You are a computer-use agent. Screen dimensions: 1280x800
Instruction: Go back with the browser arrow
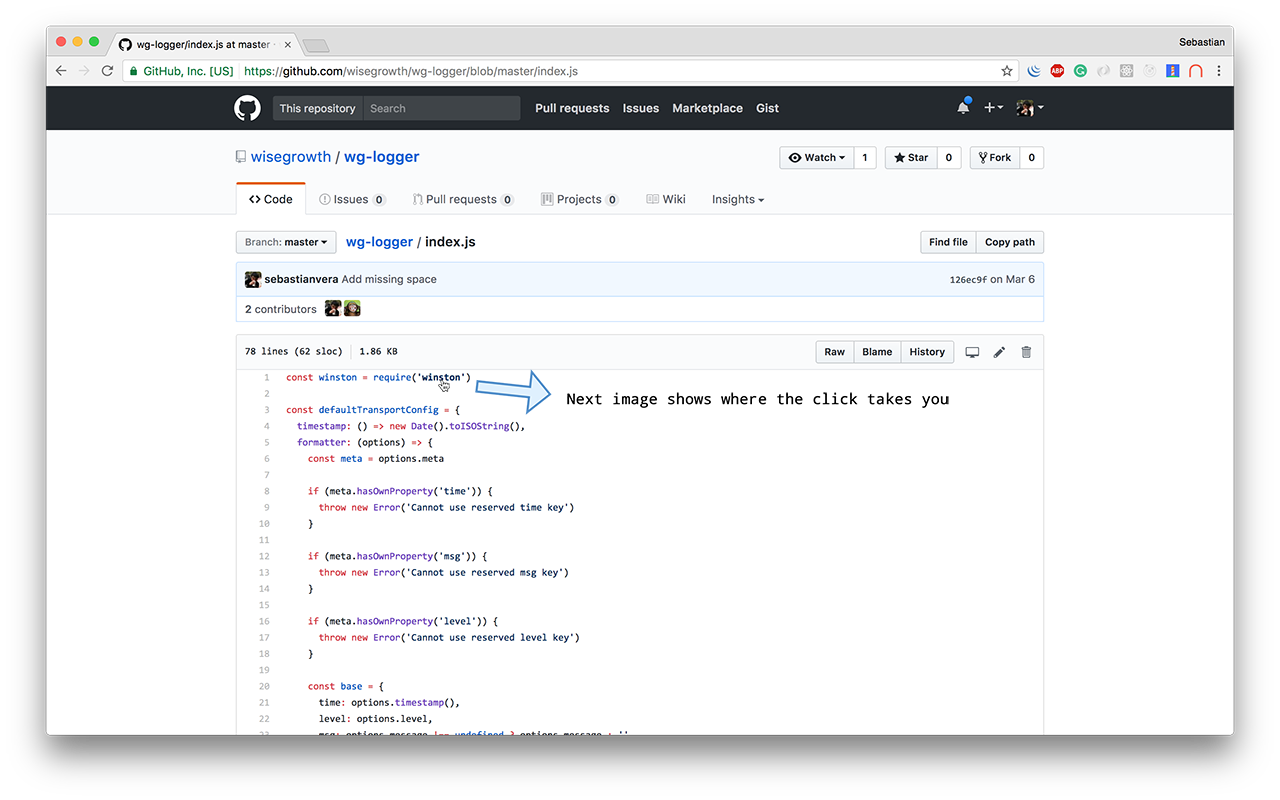pyautogui.click(x=61, y=71)
